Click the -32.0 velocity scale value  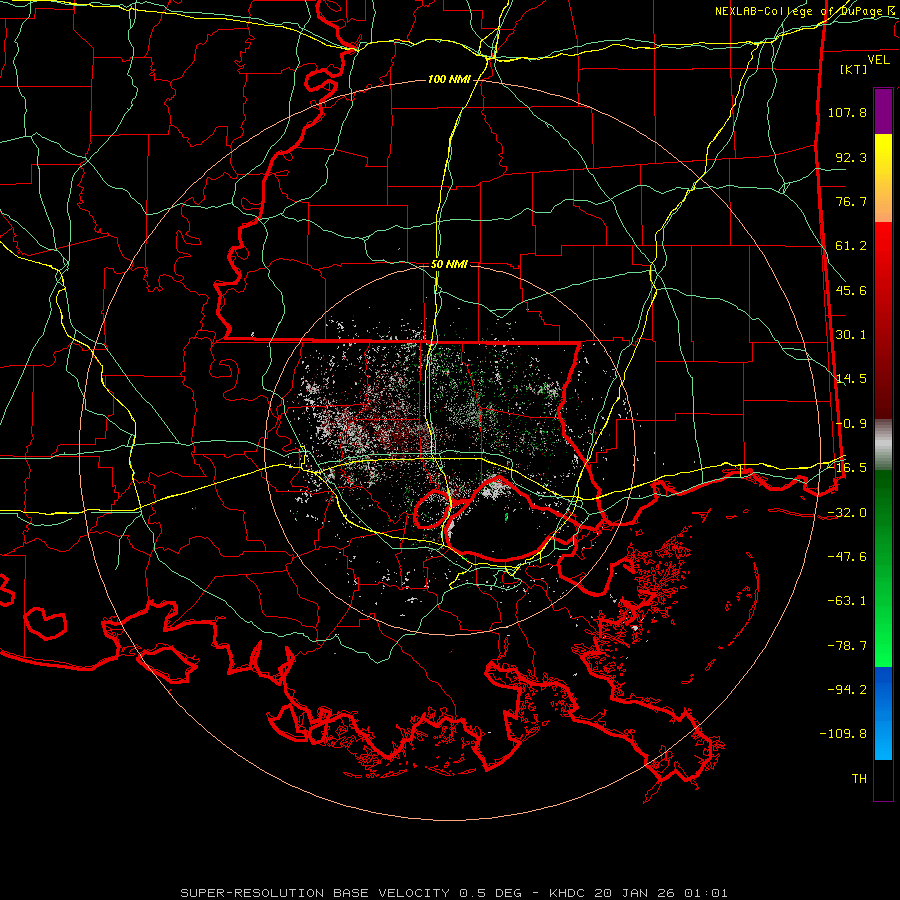(847, 513)
